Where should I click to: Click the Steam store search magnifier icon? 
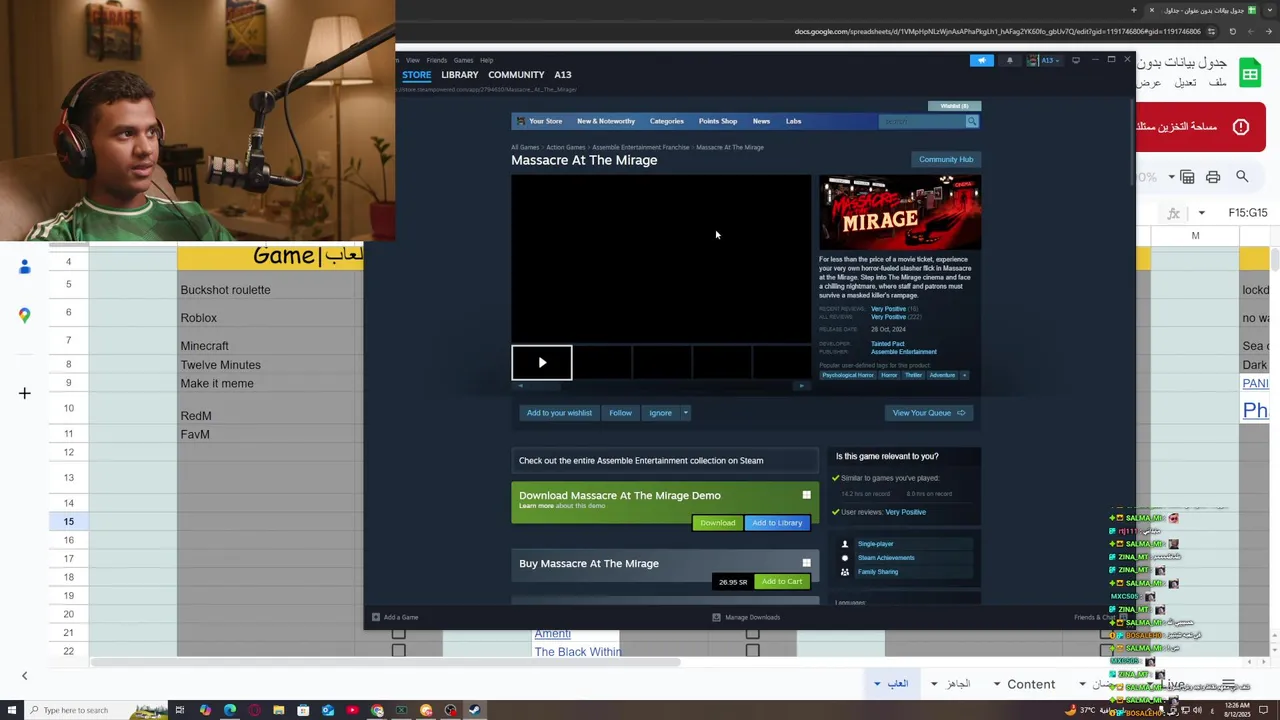click(x=971, y=121)
